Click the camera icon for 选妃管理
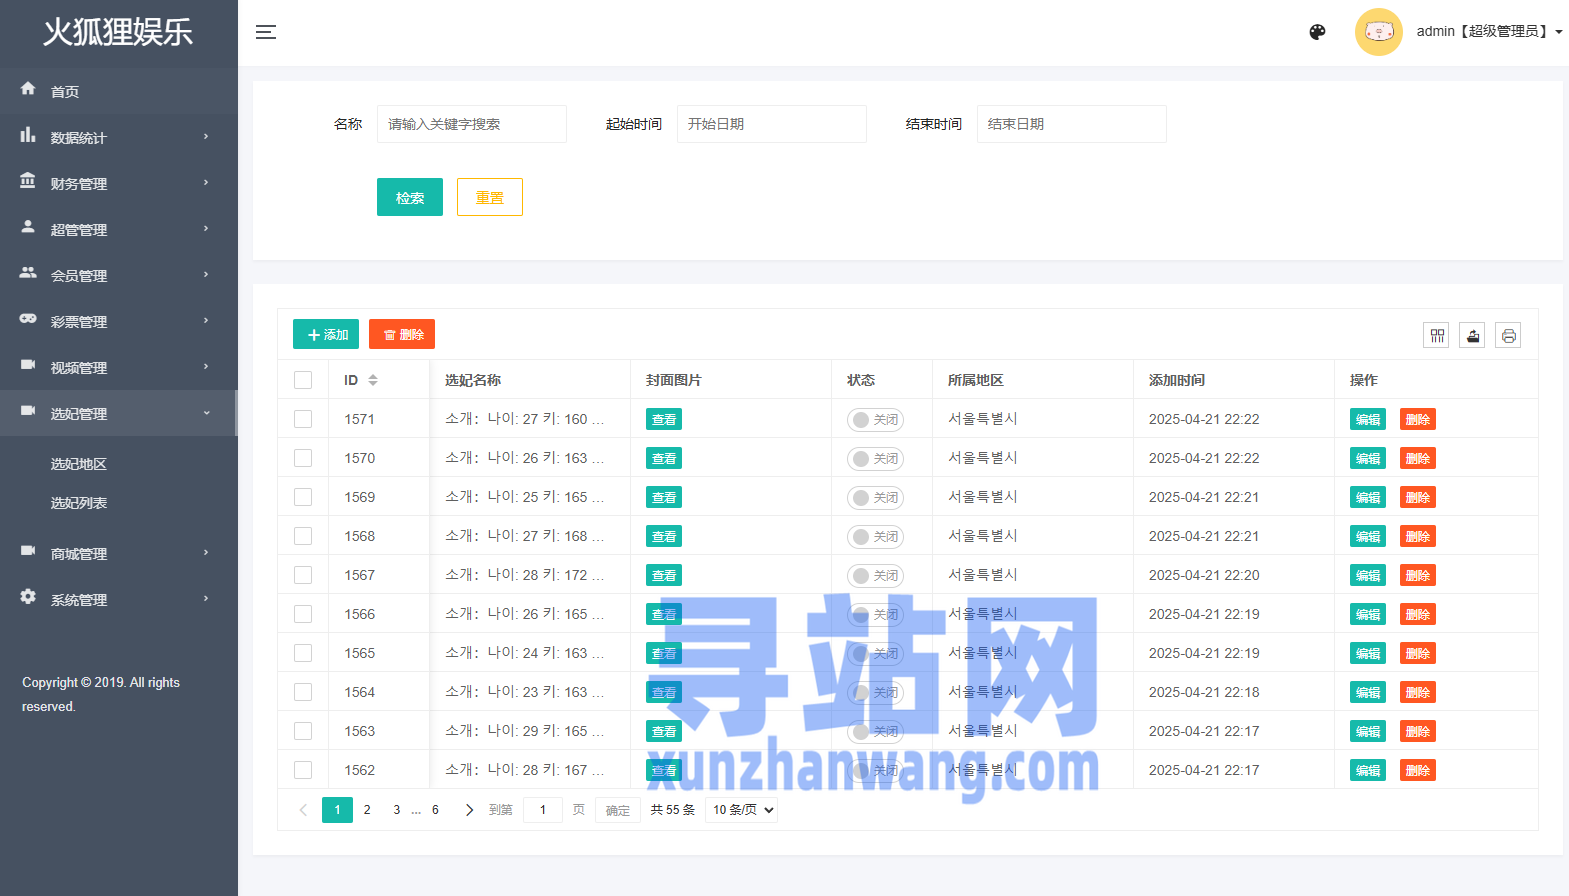The image size is (1569, 896). click(x=28, y=410)
